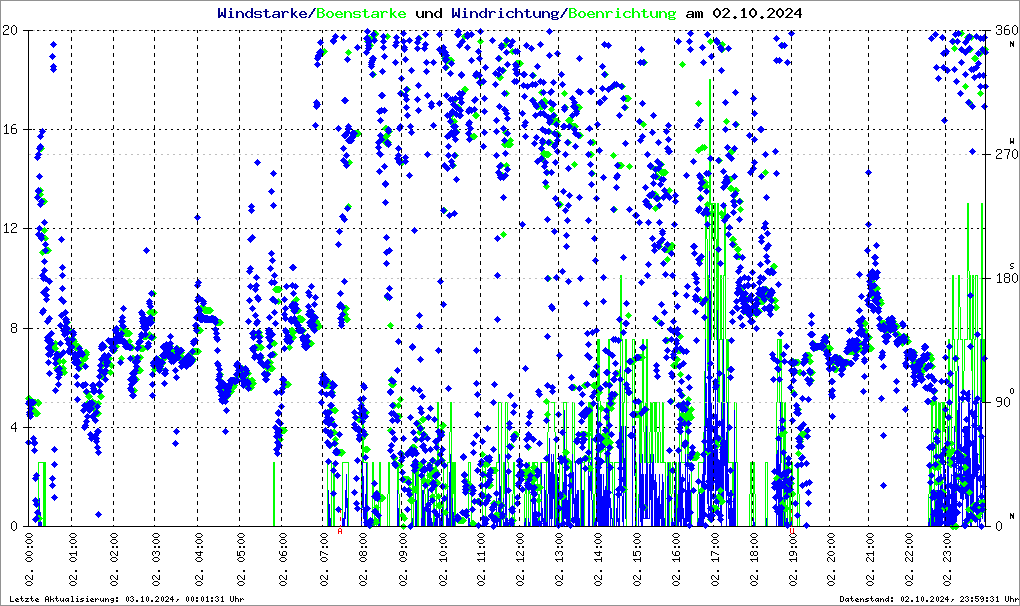Screen dimensions: 1020x606
Task: Click the red marker near 07:00 on x-axis
Action: click(340, 532)
